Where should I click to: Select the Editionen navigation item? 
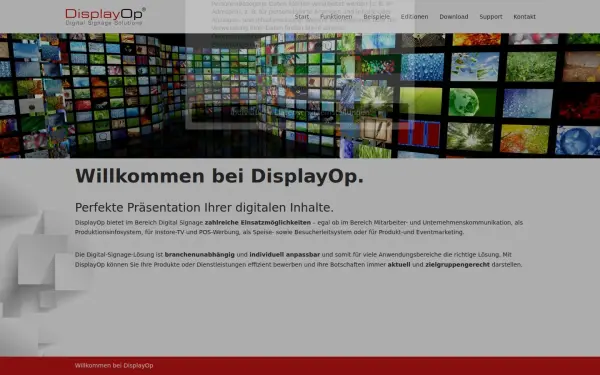pos(414,16)
